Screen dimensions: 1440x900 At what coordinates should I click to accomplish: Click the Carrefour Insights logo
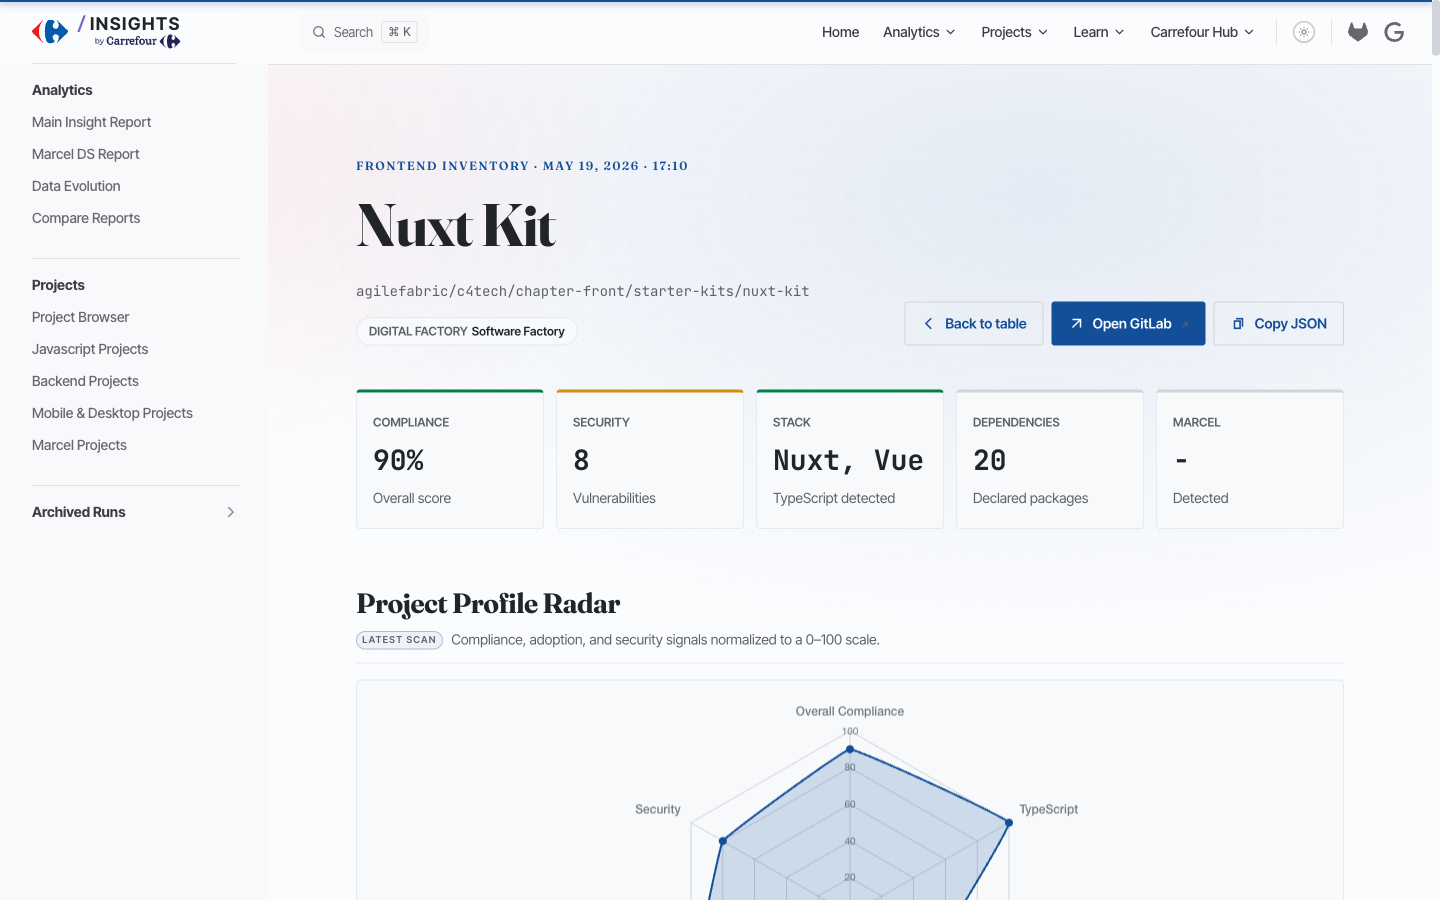[106, 32]
